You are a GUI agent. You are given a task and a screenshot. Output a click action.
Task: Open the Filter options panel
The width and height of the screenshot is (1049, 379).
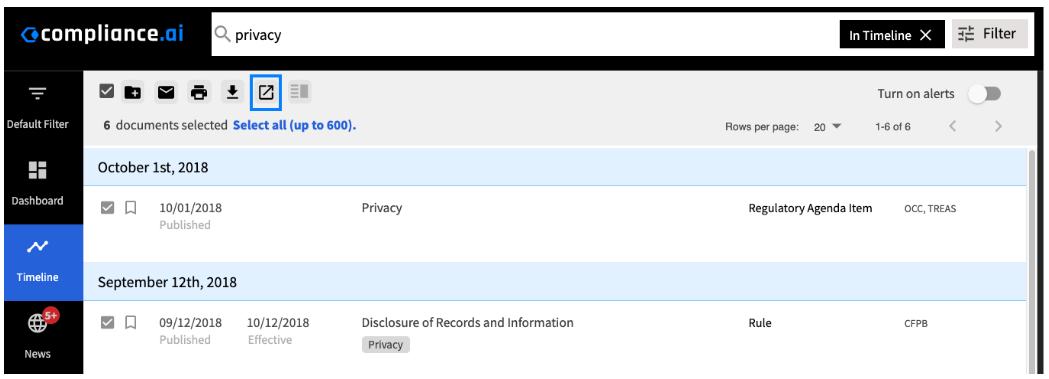(x=989, y=34)
